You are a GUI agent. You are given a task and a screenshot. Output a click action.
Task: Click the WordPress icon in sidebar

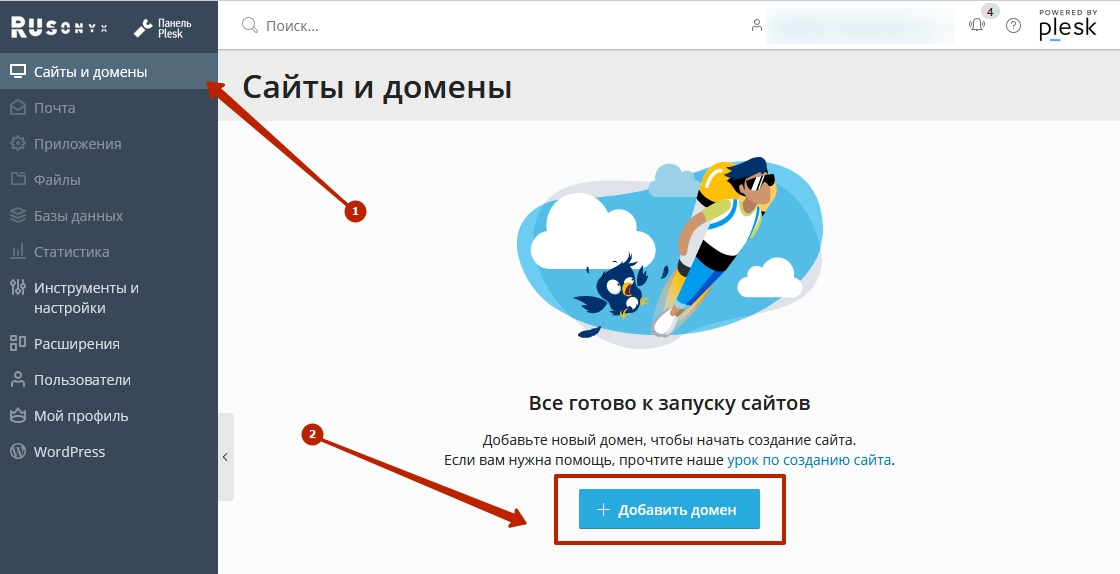point(18,451)
